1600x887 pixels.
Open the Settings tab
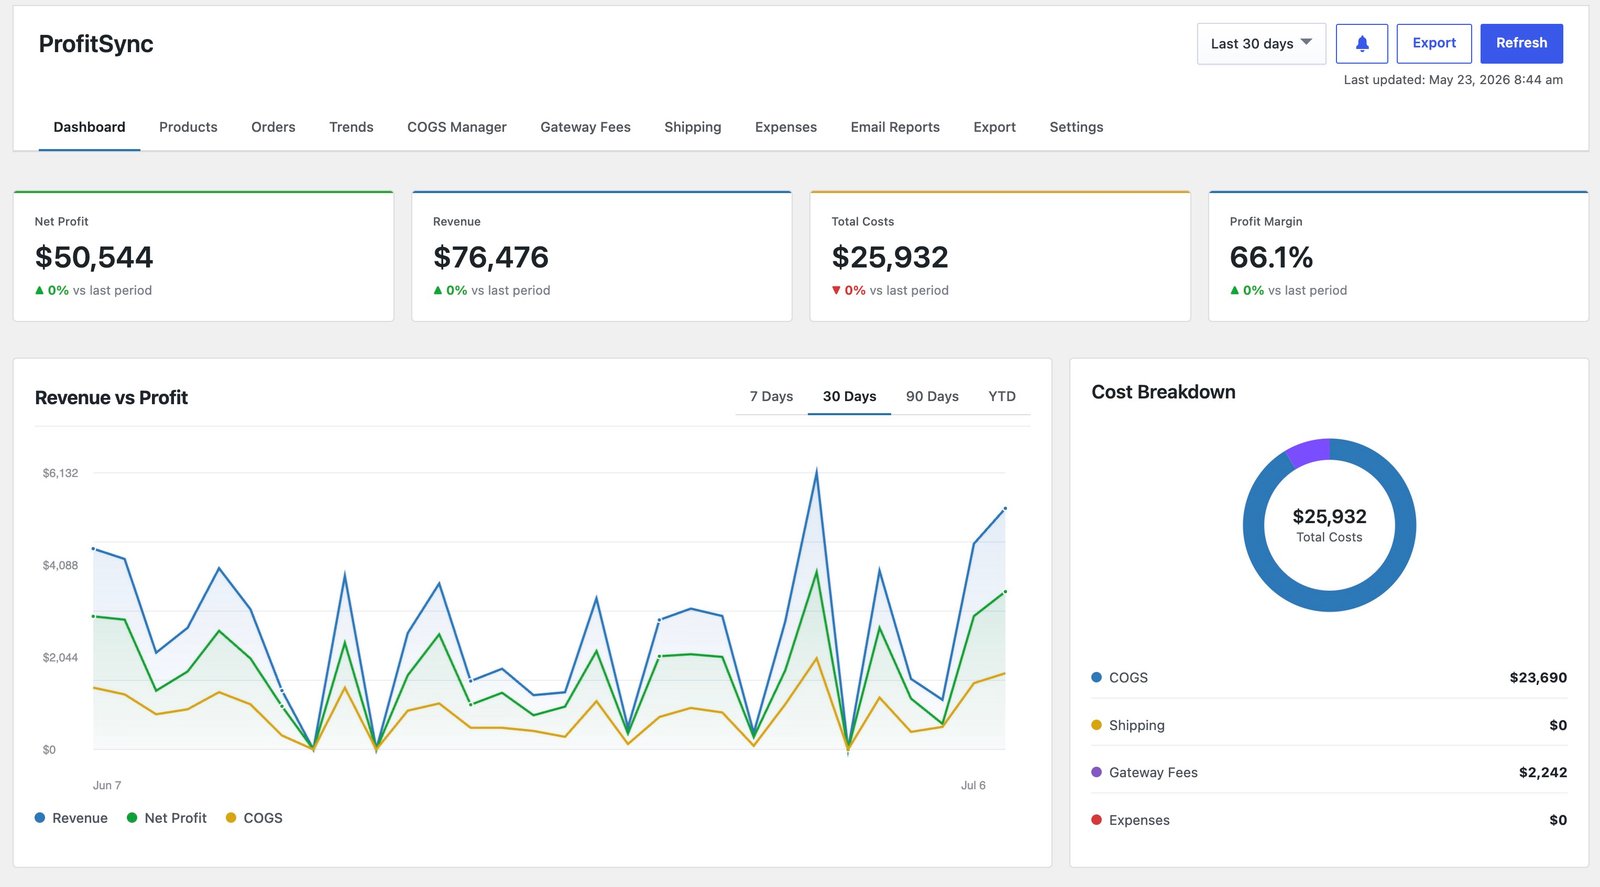pos(1076,127)
